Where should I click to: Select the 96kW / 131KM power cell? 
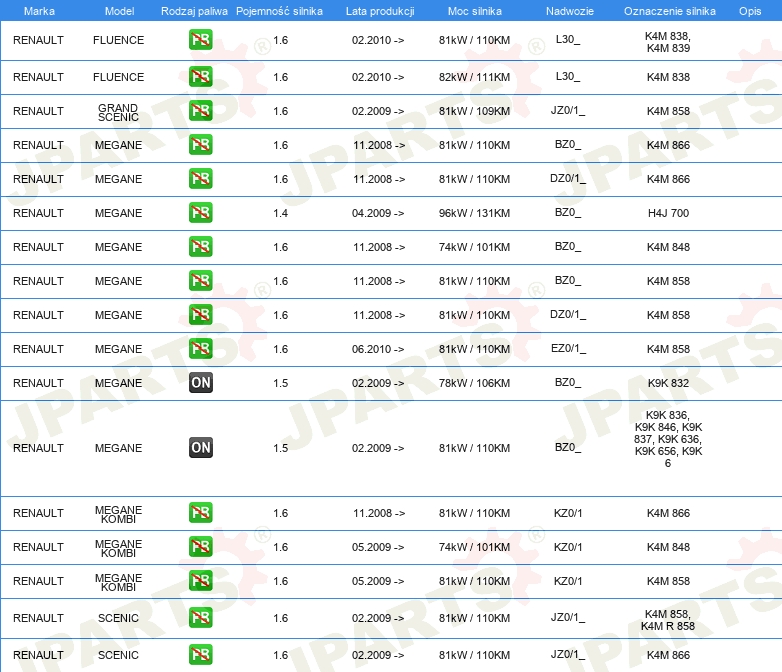[x=474, y=213]
